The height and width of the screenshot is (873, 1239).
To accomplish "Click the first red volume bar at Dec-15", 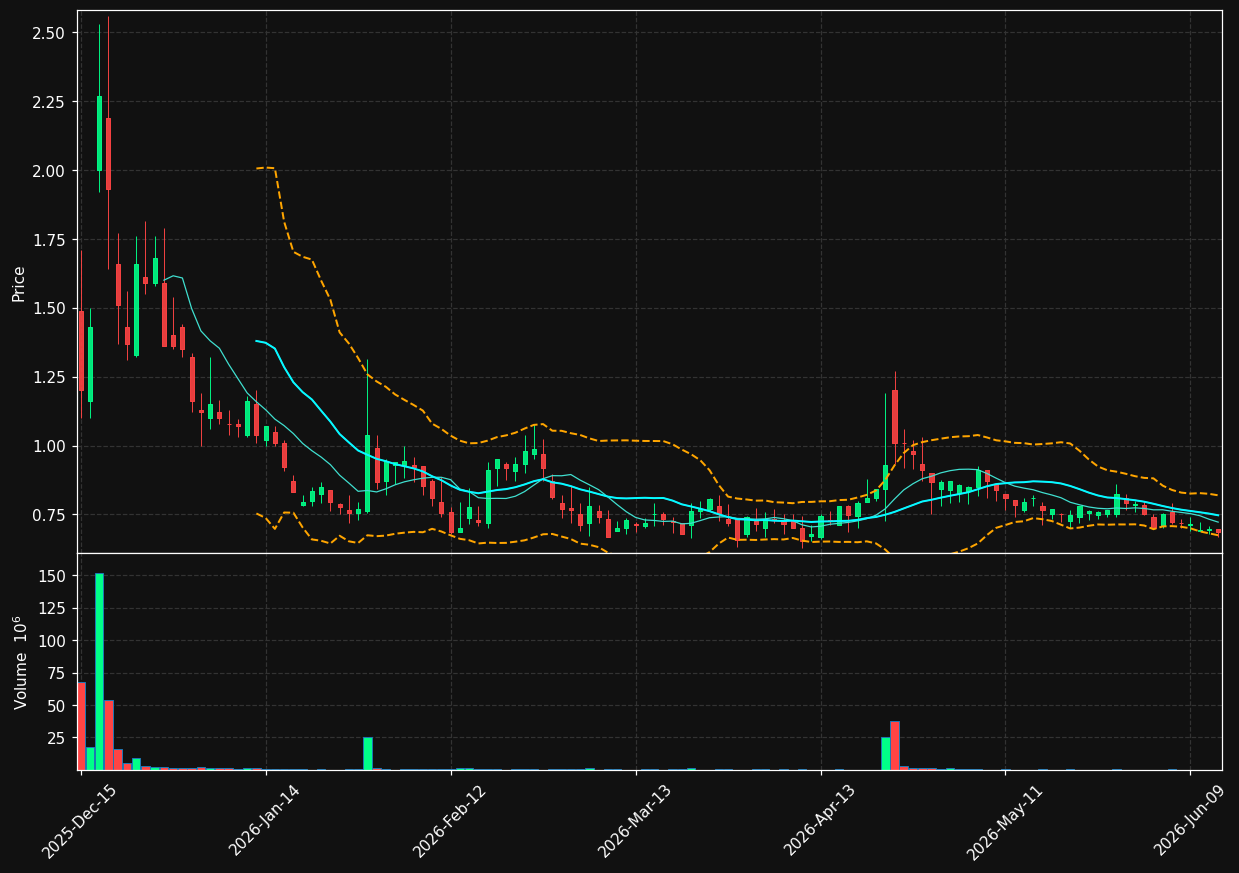I will pos(81,726).
